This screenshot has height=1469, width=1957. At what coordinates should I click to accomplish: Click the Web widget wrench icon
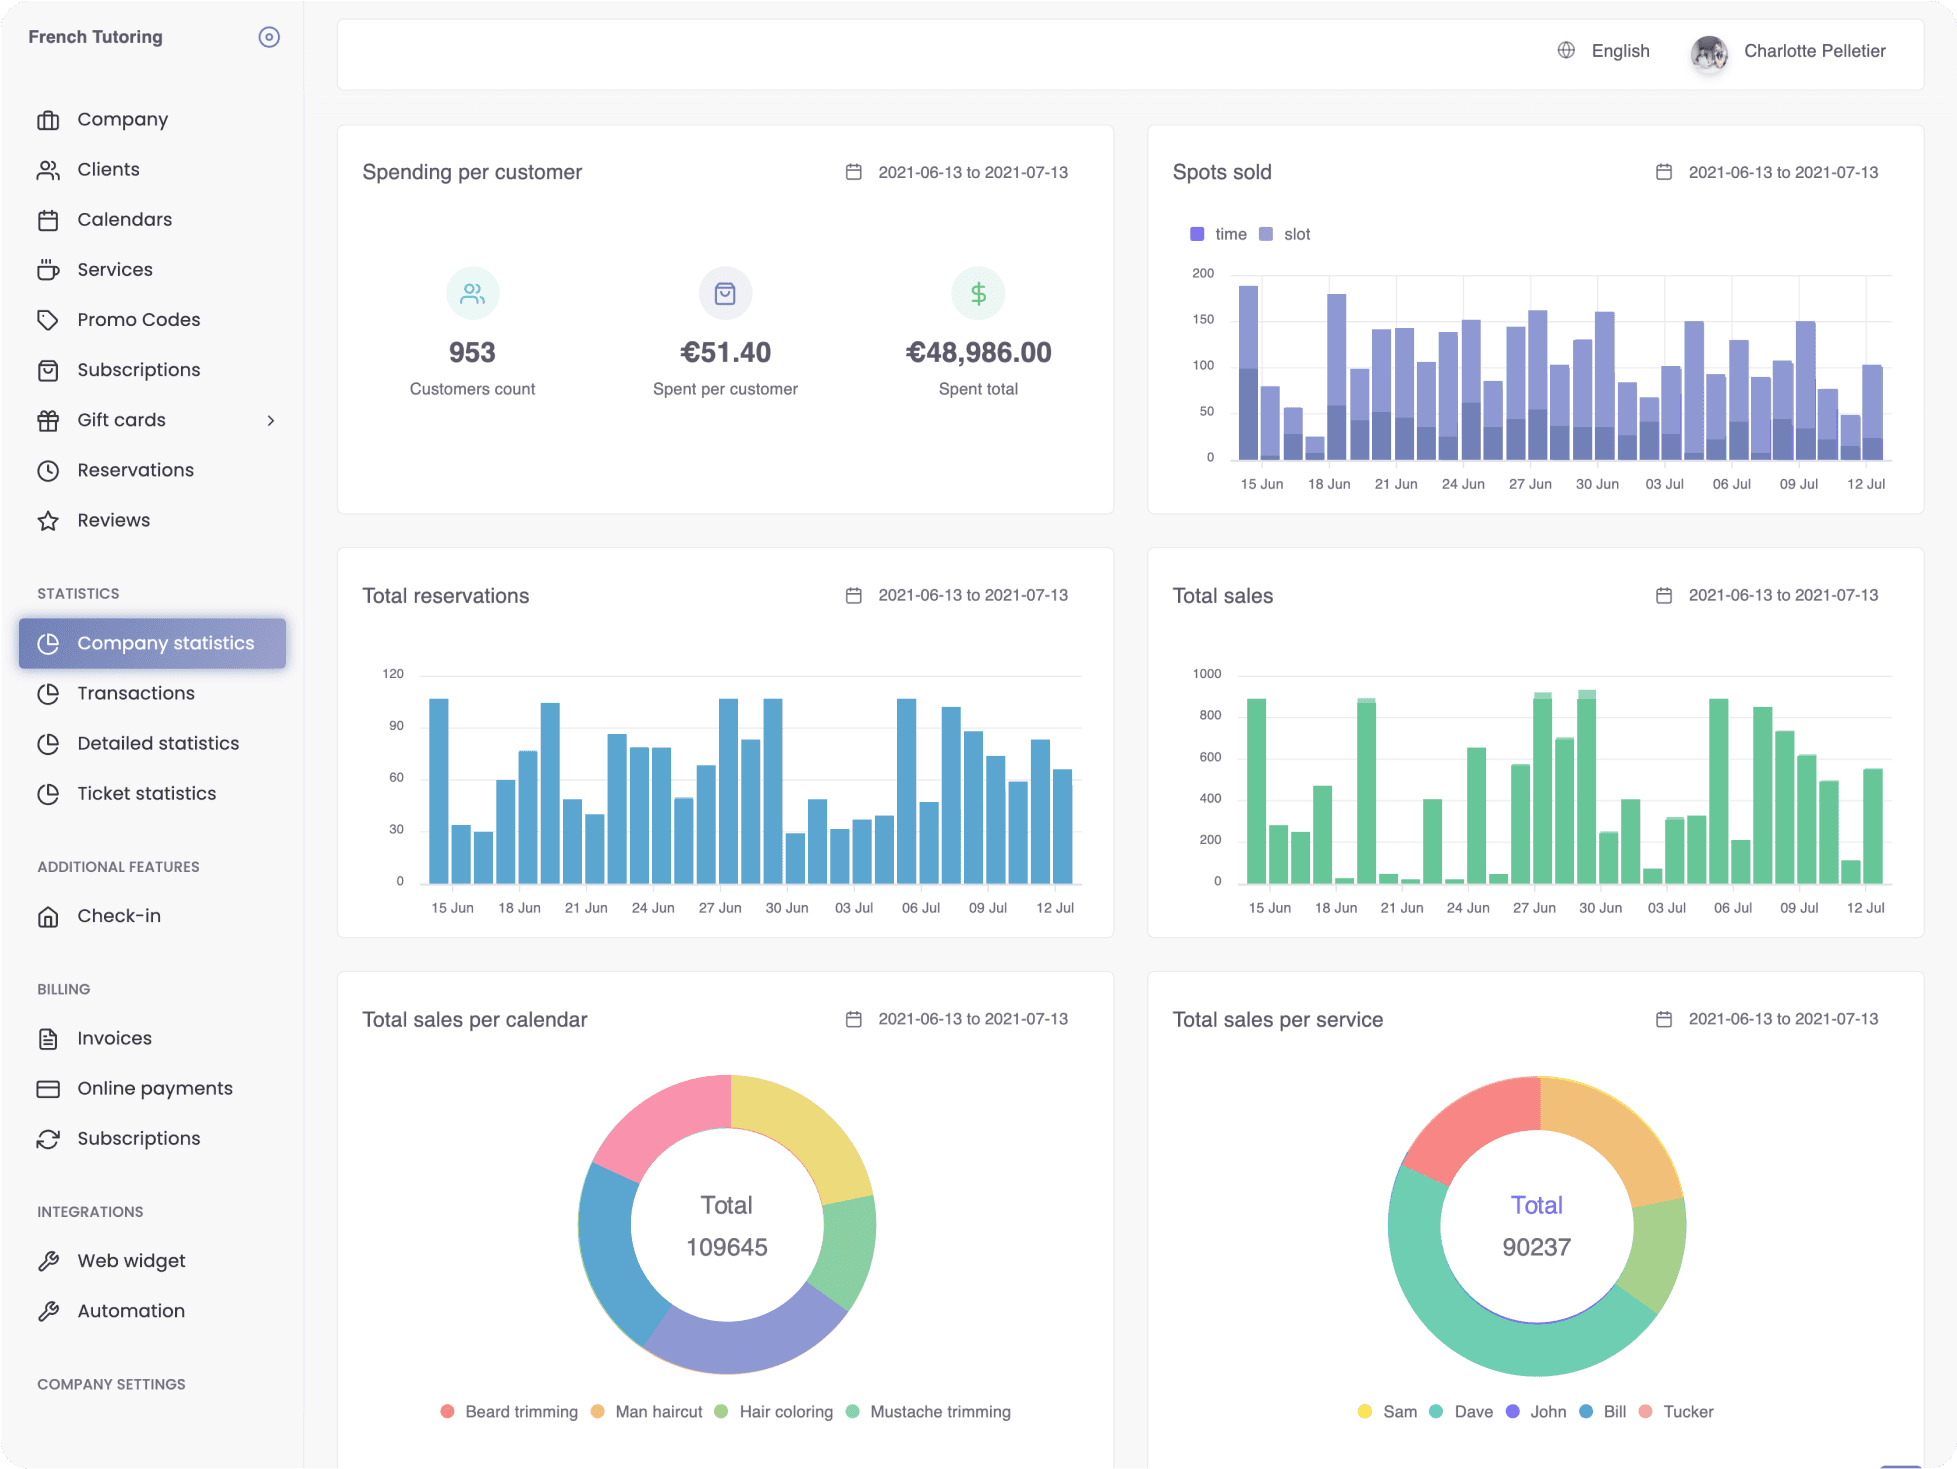48,1261
